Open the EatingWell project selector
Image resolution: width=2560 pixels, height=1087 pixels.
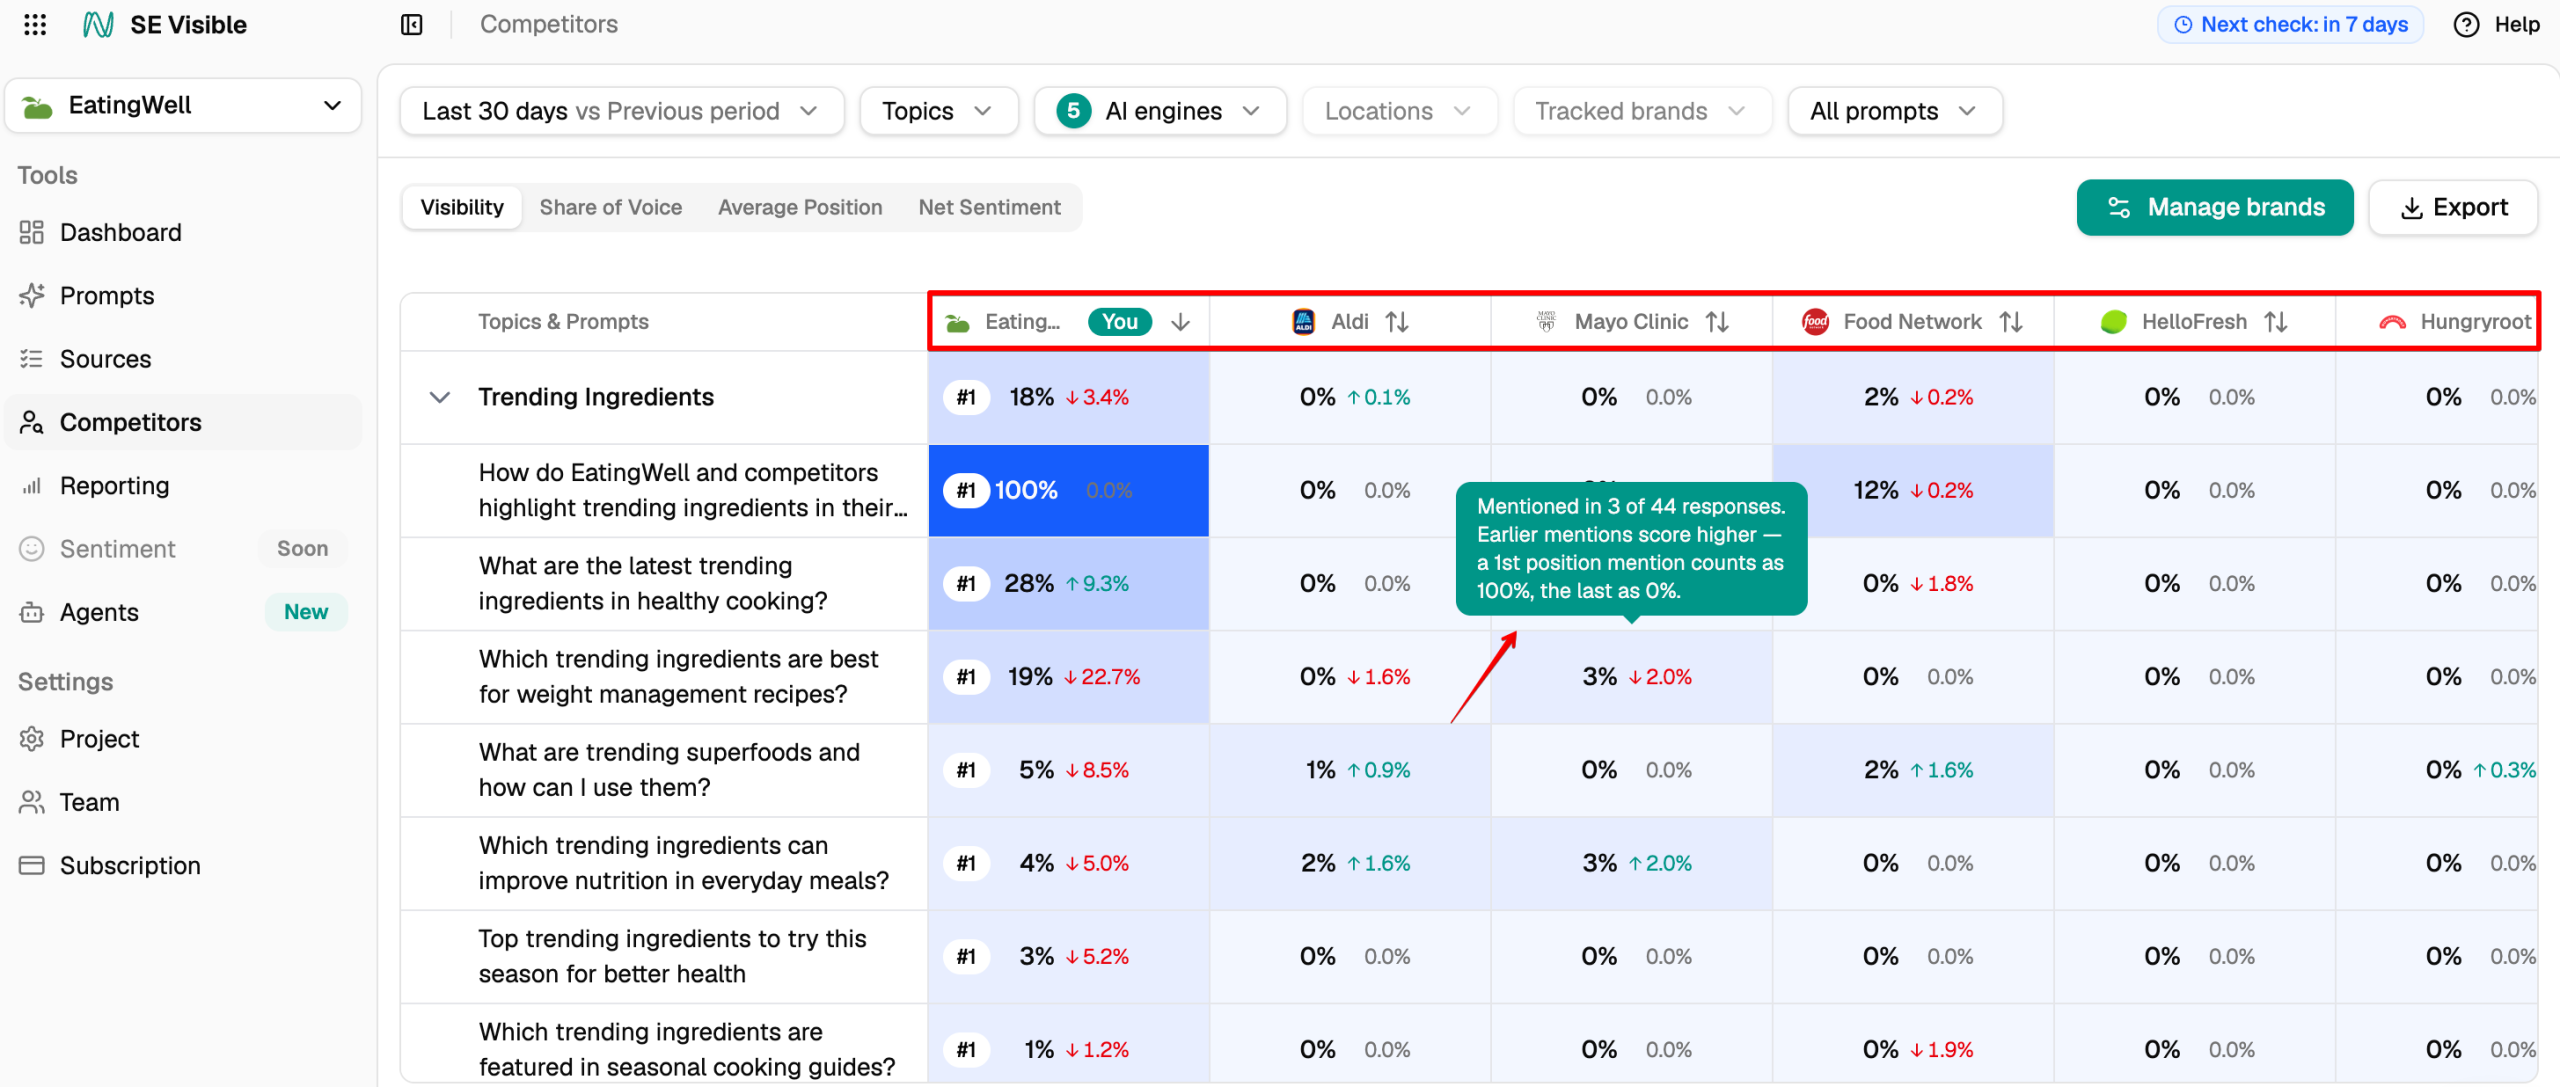[183, 105]
